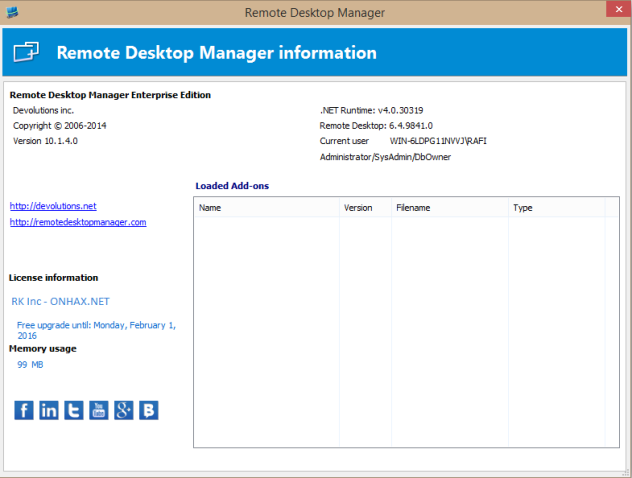Click the Memory usage heading

tap(43, 349)
